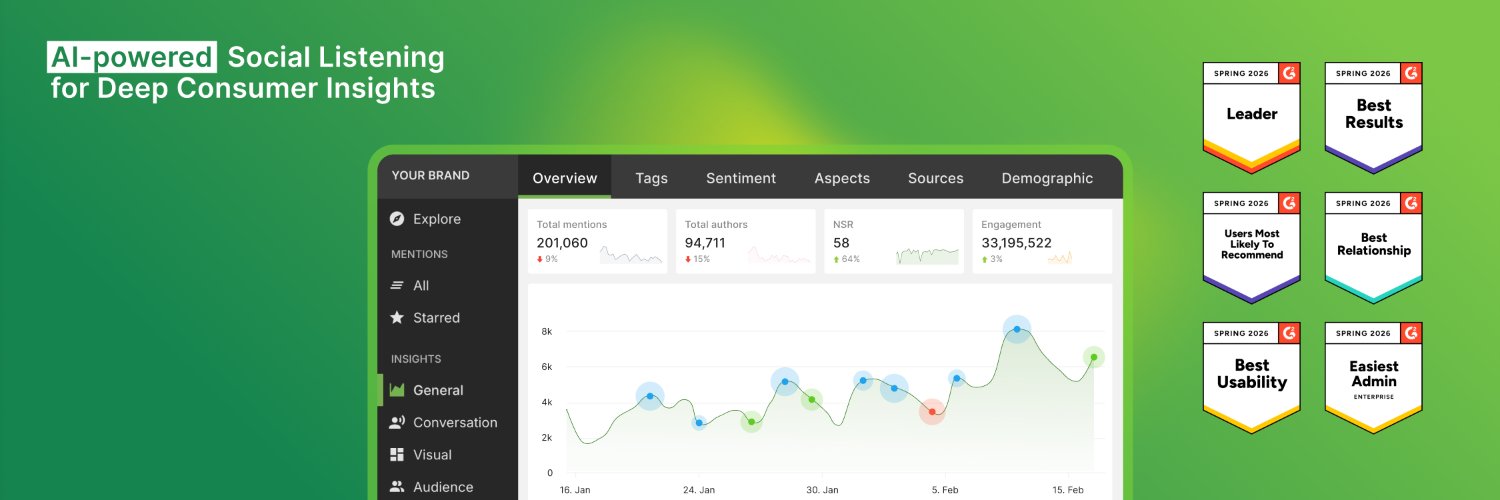This screenshot has height=500, width=1500.
Task: Click the NSR green sparkline
Action: point(927,256)
